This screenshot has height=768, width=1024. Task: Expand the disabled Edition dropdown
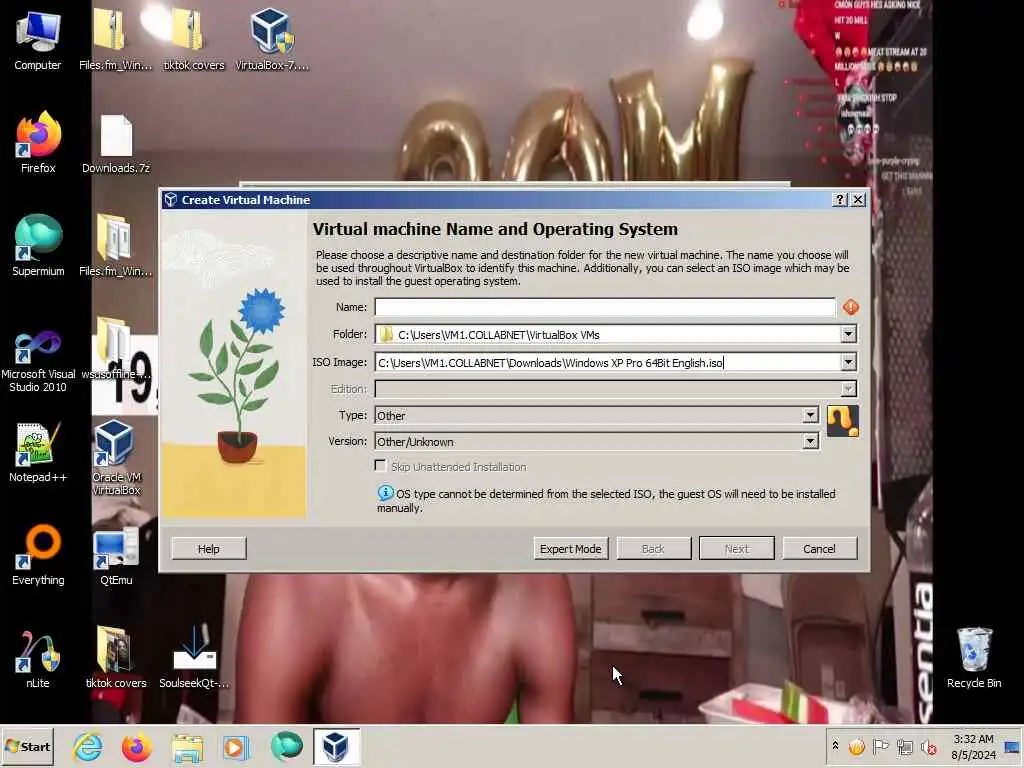coord(848,389)
